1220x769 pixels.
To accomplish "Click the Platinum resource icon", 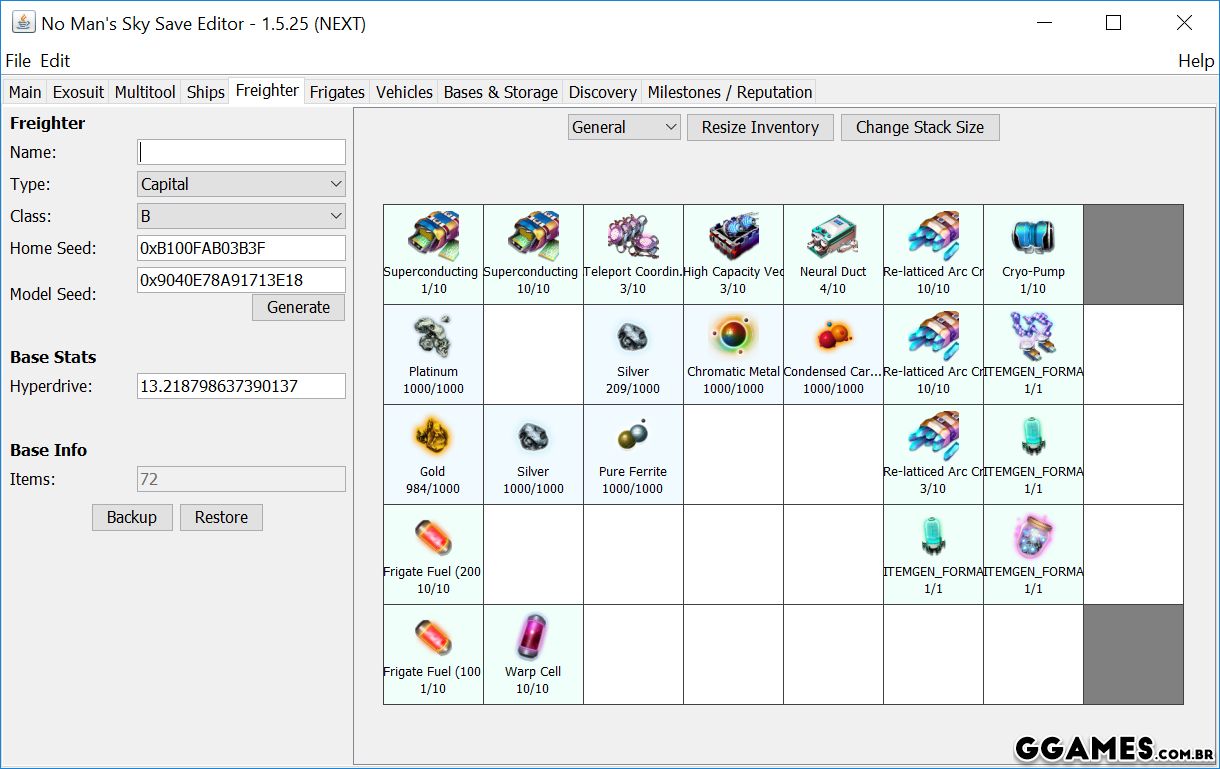I will tap(433, 337).
